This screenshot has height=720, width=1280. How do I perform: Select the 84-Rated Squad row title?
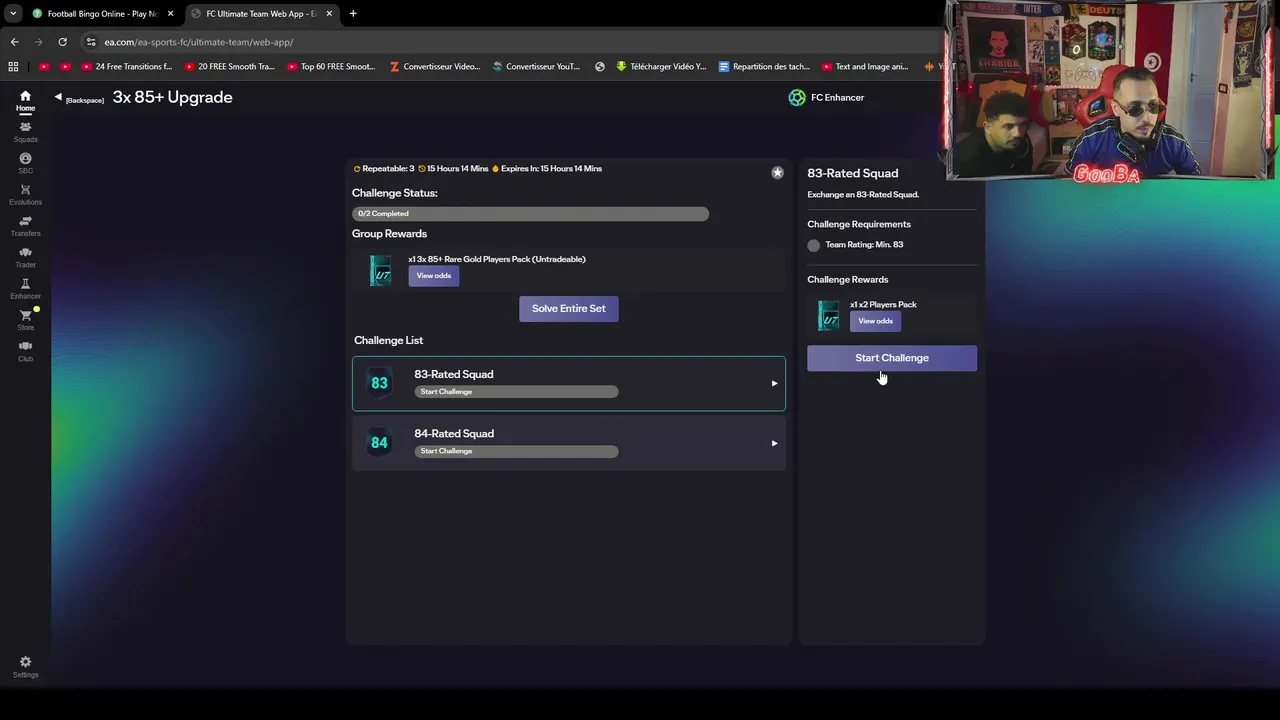point(454,433)
